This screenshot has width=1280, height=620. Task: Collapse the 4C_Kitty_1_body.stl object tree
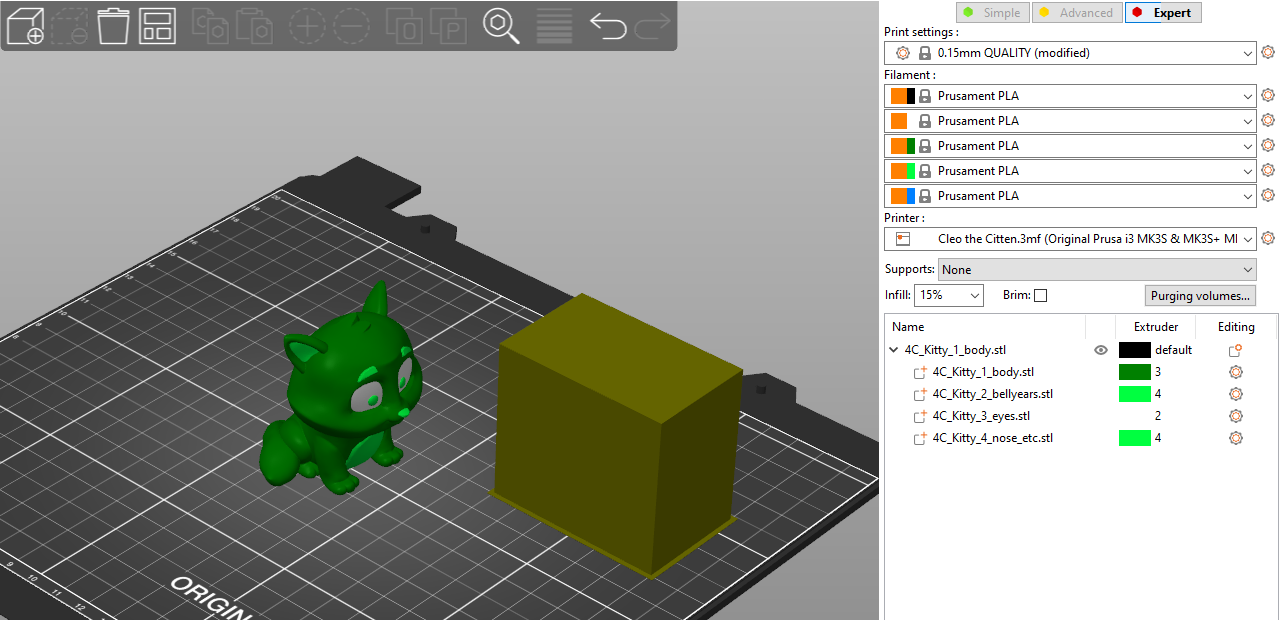coord(894,350)
